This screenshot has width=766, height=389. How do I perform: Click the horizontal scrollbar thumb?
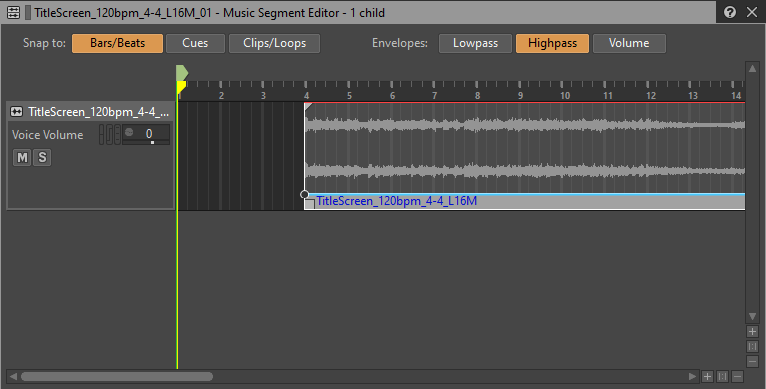tap(117, 376)
